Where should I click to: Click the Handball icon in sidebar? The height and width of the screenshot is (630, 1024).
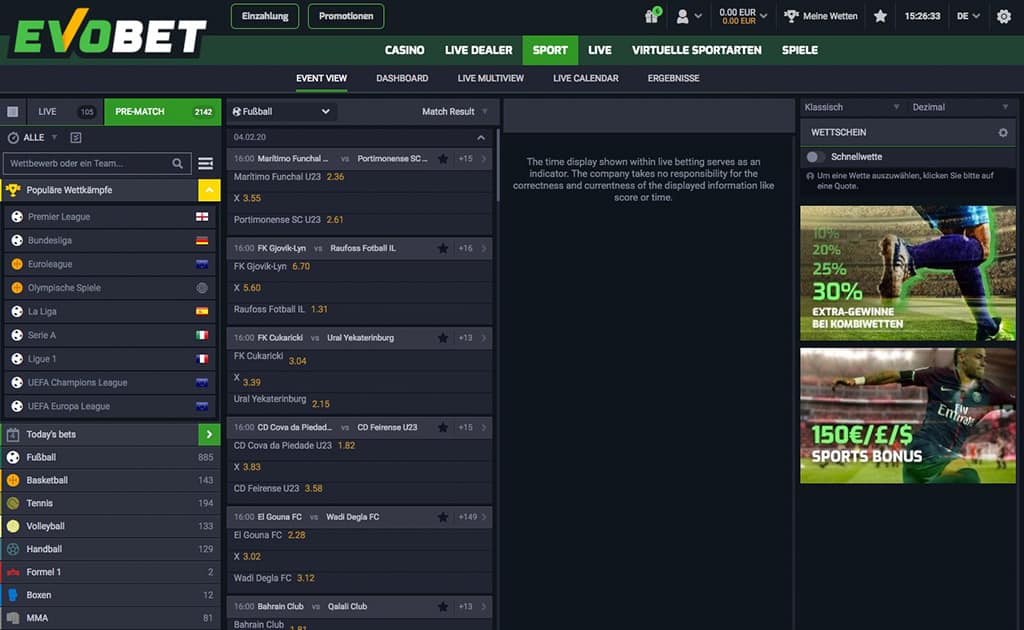pos(13,549)
